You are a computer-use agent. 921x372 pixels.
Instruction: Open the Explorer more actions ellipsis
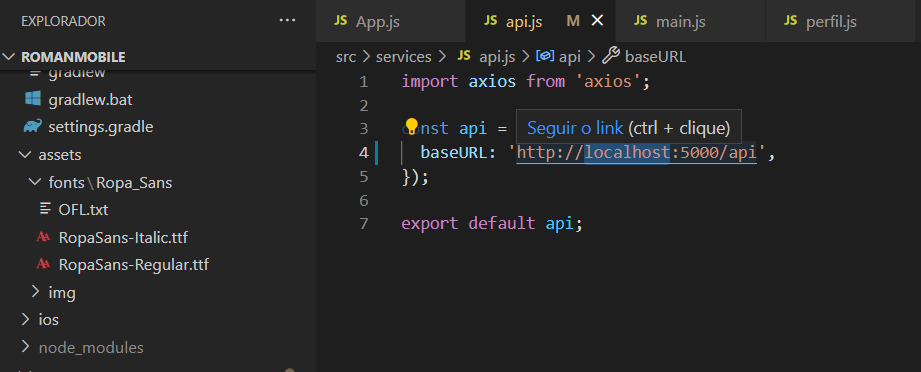tap(287, 21)
